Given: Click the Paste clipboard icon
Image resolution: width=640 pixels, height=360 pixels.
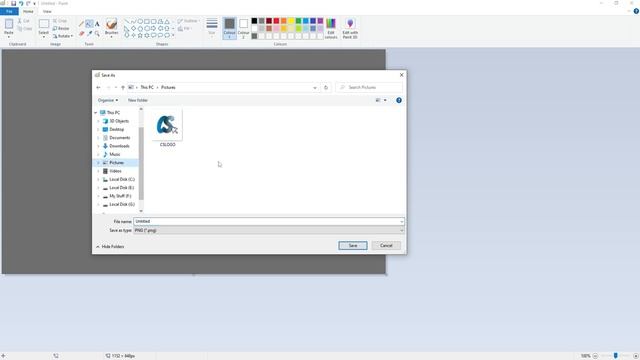Looking at the screenshot, I should point(9,25).
